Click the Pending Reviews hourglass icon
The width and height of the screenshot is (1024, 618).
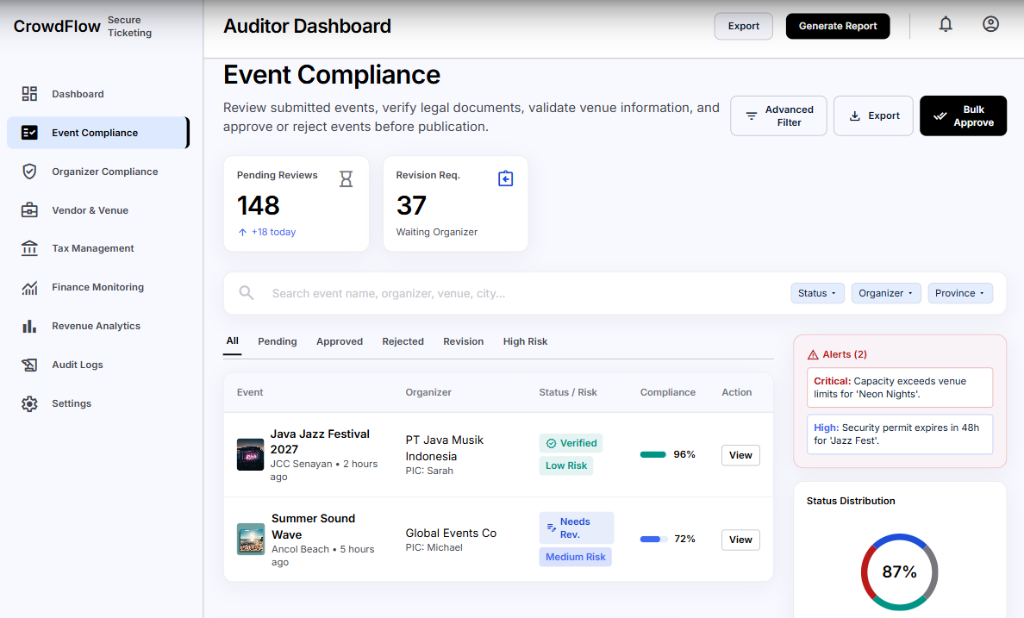pos(346,179)
